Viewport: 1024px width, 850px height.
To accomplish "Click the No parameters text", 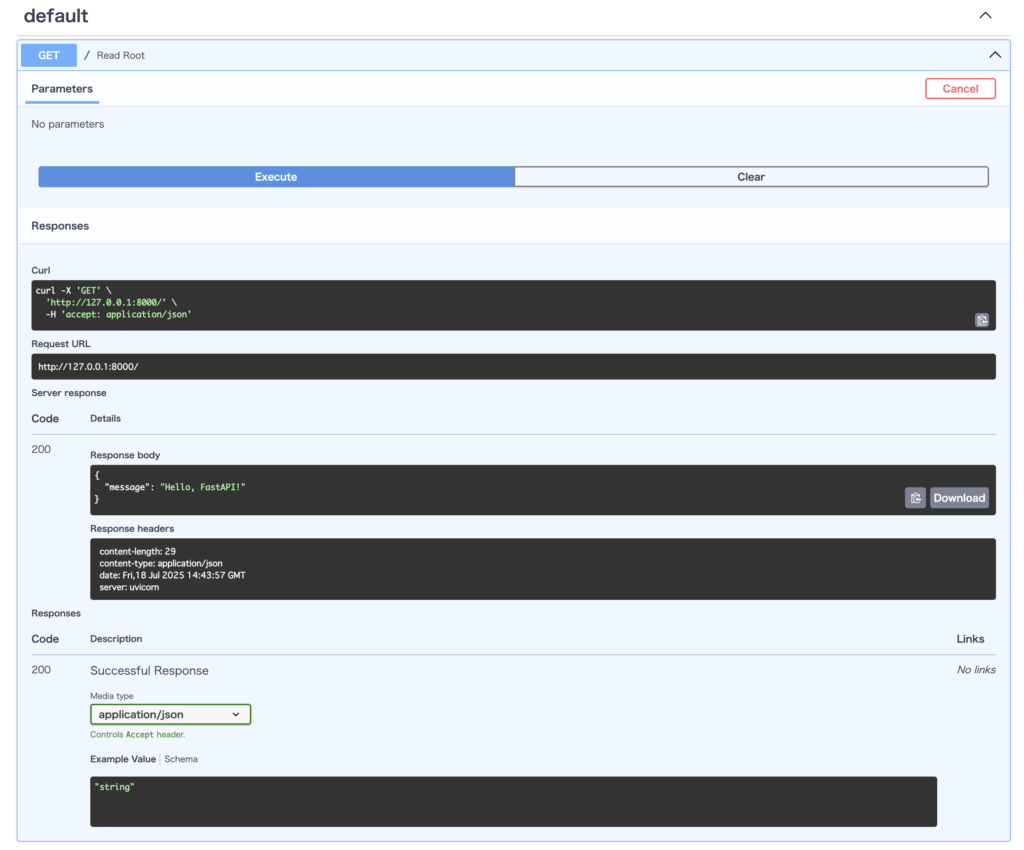I will [68, 124].
